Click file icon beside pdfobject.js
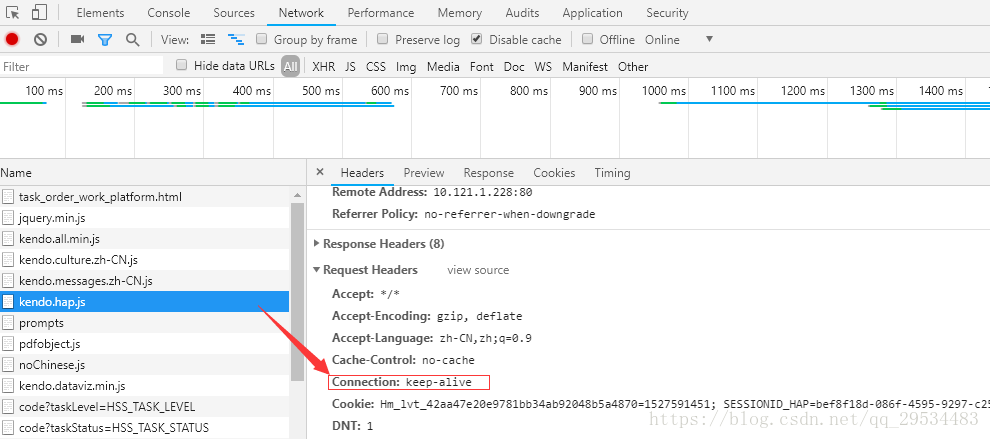 tap(8, 344)
